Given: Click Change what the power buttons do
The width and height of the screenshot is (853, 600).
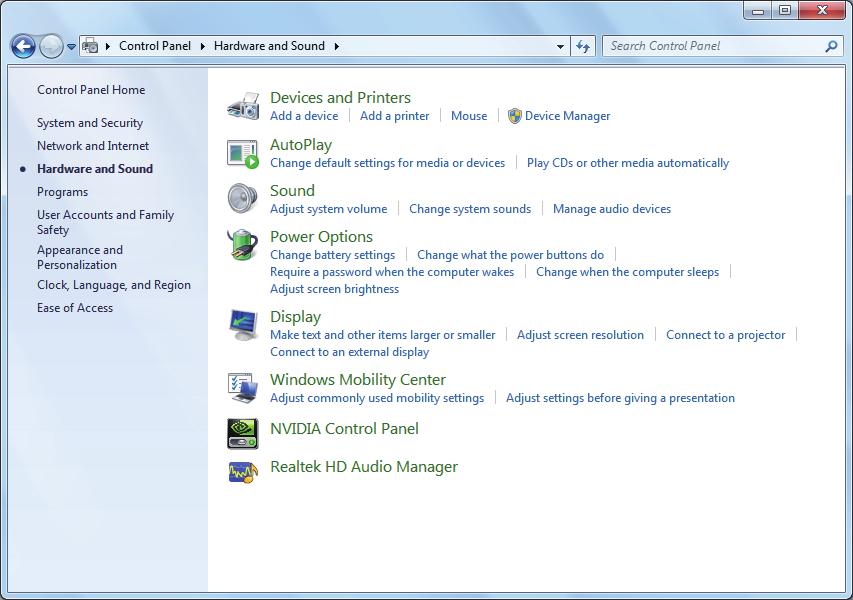Looking at the screenshot, I should pos(510,255).
